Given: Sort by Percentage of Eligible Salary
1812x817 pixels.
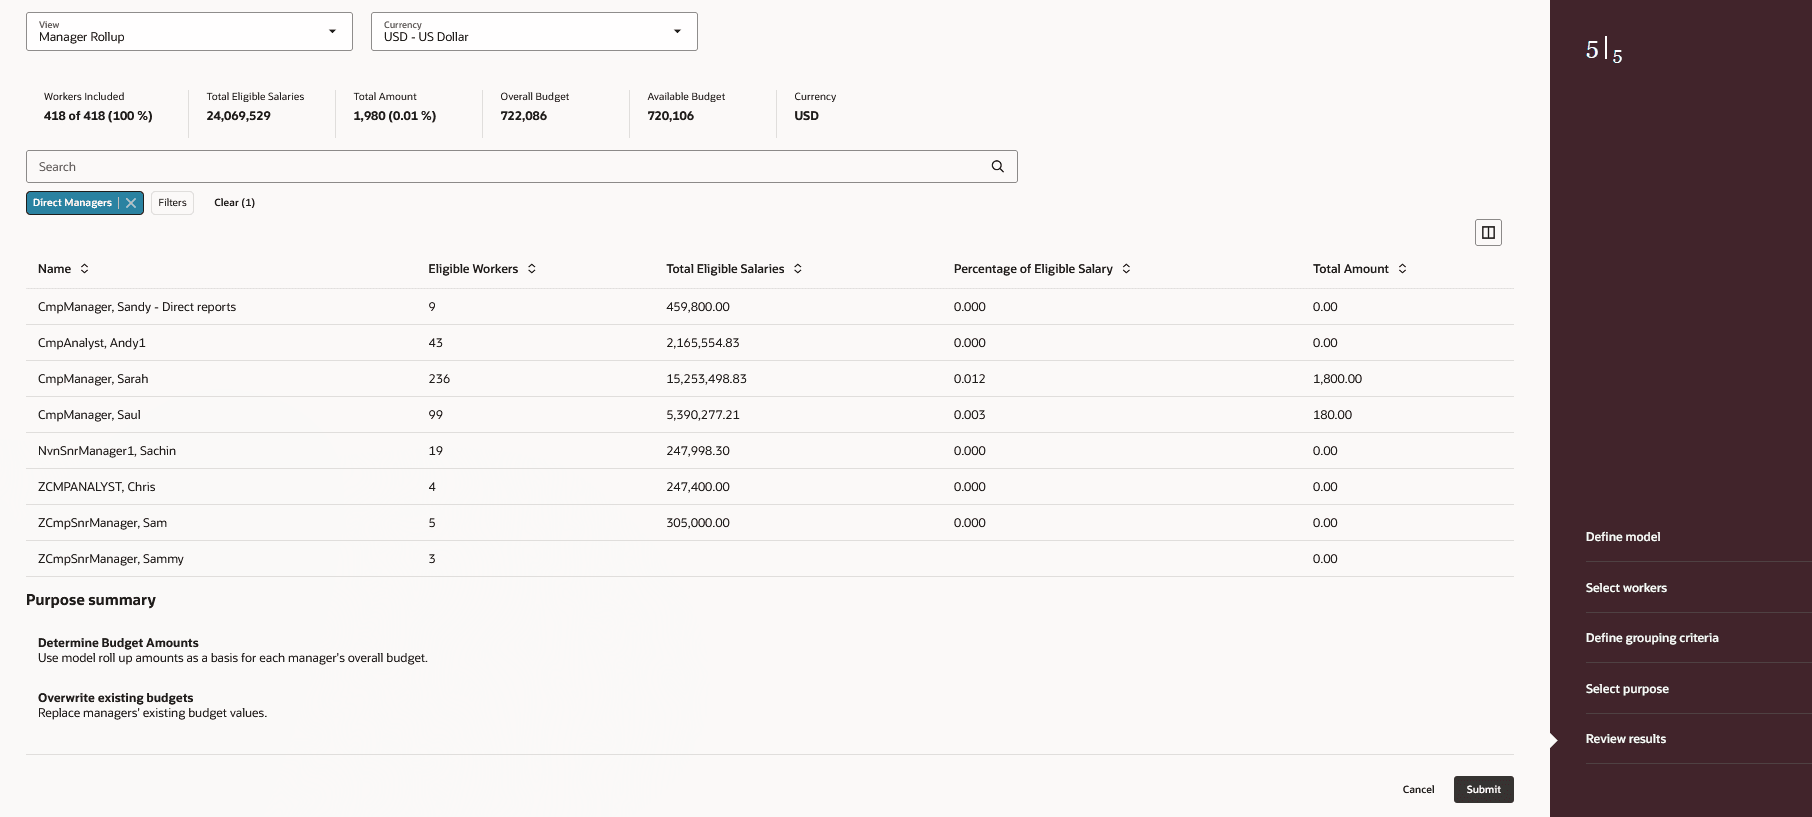Looking at the screenshot, I should (1126, 269).
